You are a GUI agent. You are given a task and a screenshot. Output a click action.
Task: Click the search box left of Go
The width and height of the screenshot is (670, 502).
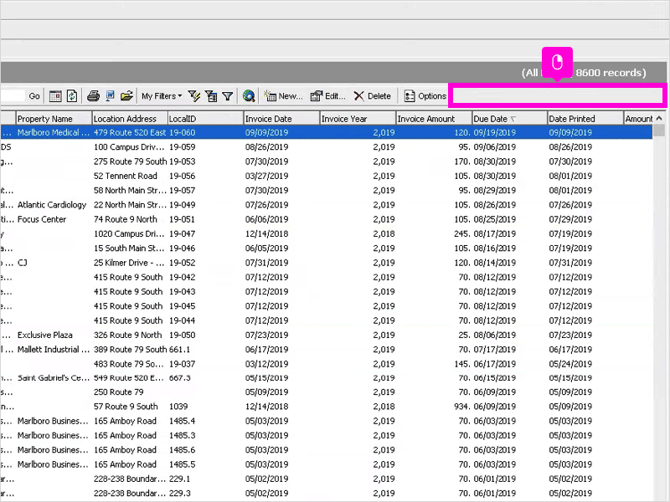[x=13, y=96]
